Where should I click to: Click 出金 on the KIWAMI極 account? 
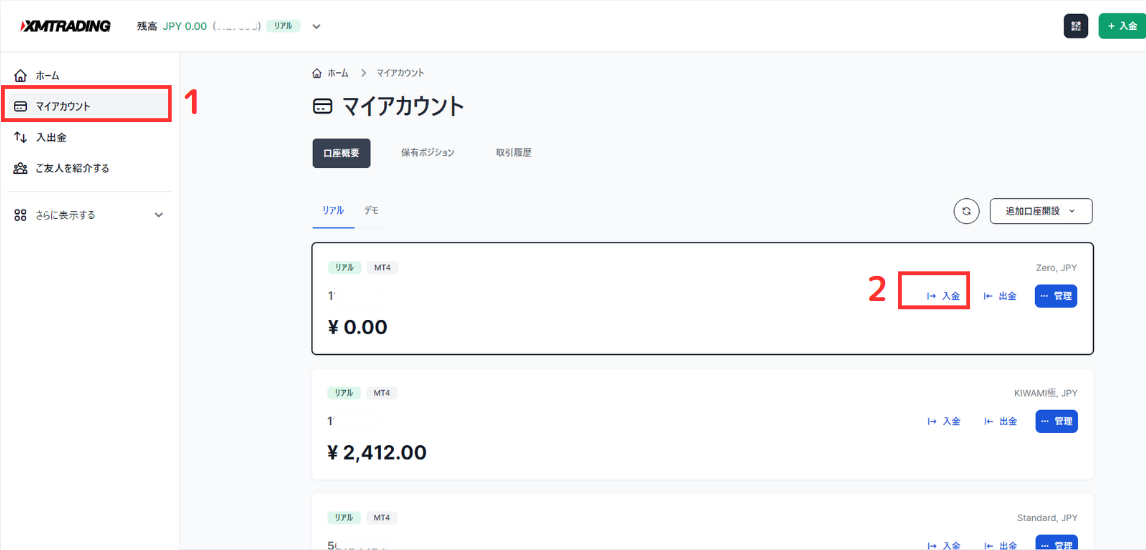pos(1000,421)
